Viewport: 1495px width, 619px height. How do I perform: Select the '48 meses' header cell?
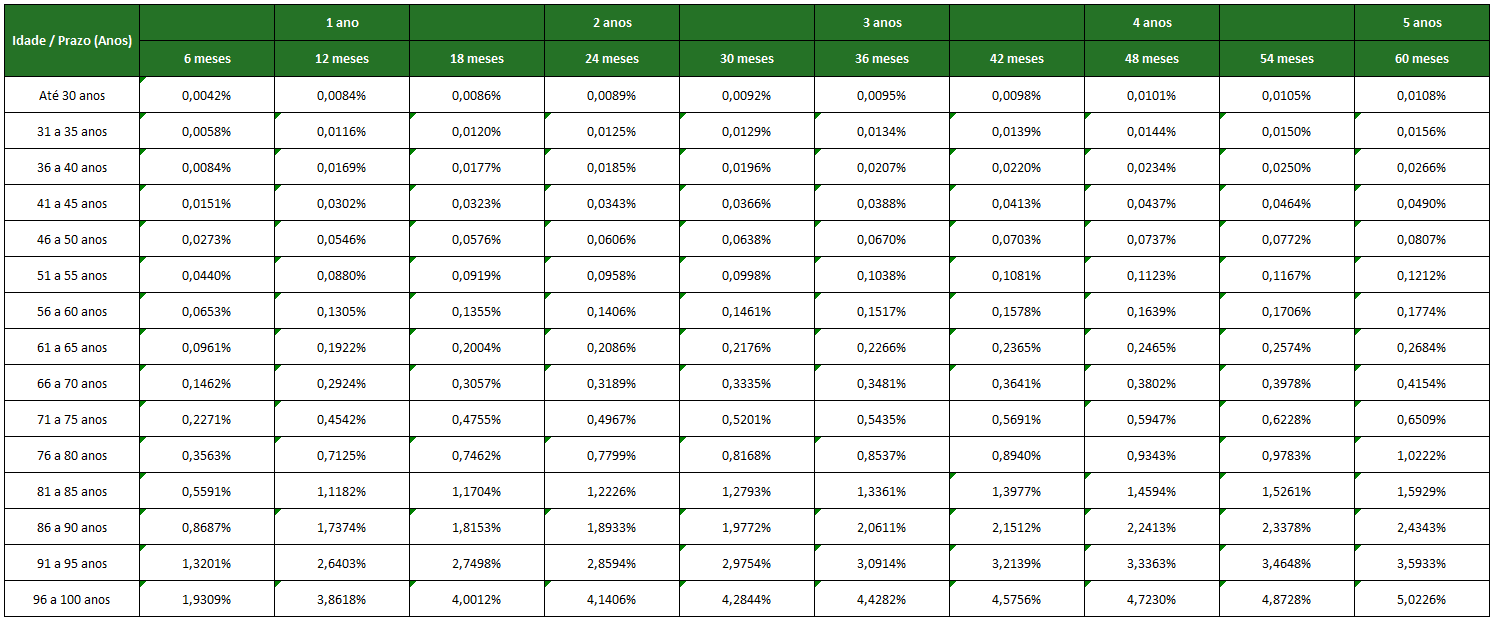(1152, 59)
